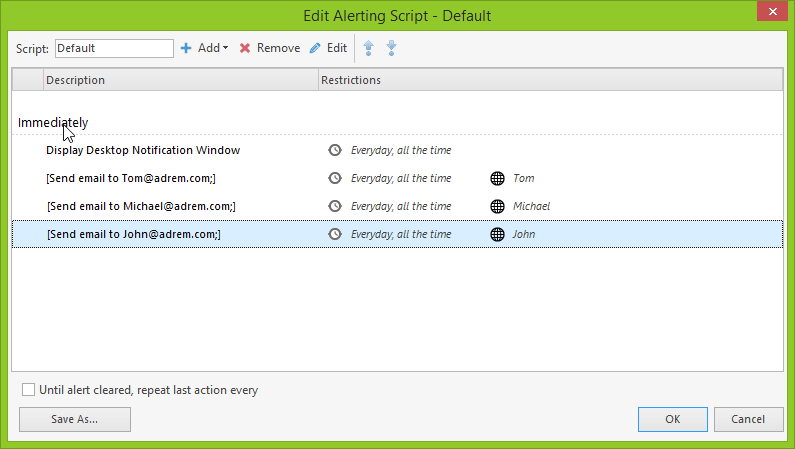The height and width of the screenshot is (449, 795).
Task: Click the Edit pencil icon
Action: pyautogui.click(x=315, y=48)
